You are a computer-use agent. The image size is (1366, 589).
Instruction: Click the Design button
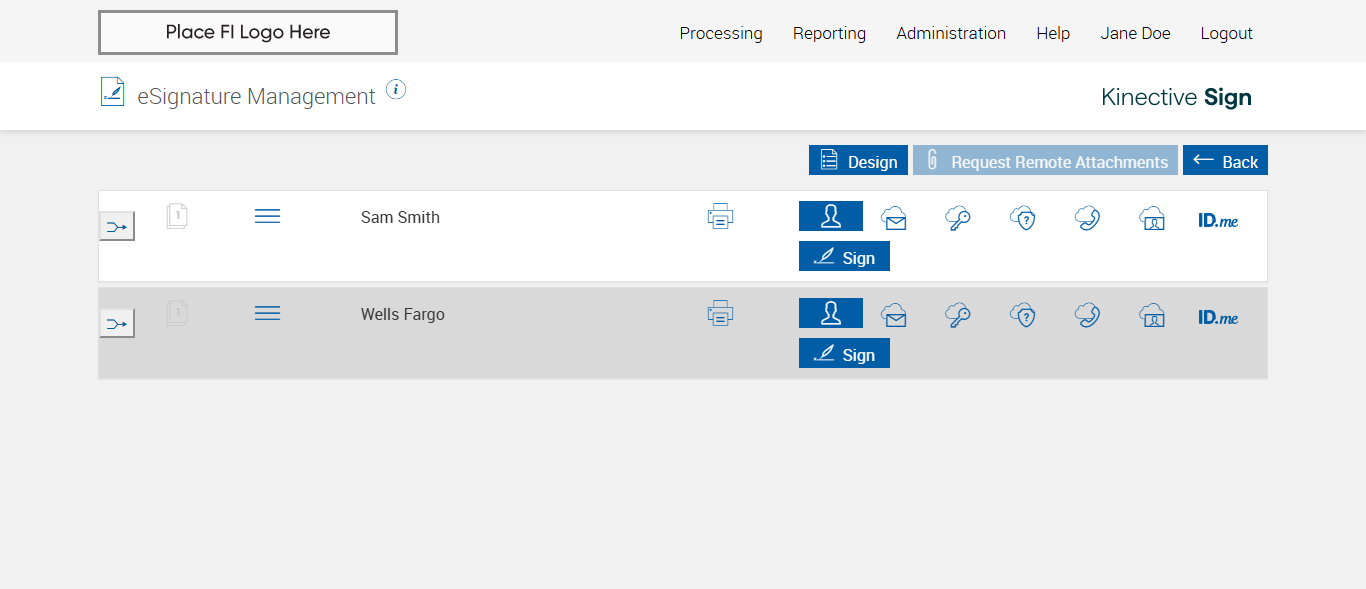(858, 161)
